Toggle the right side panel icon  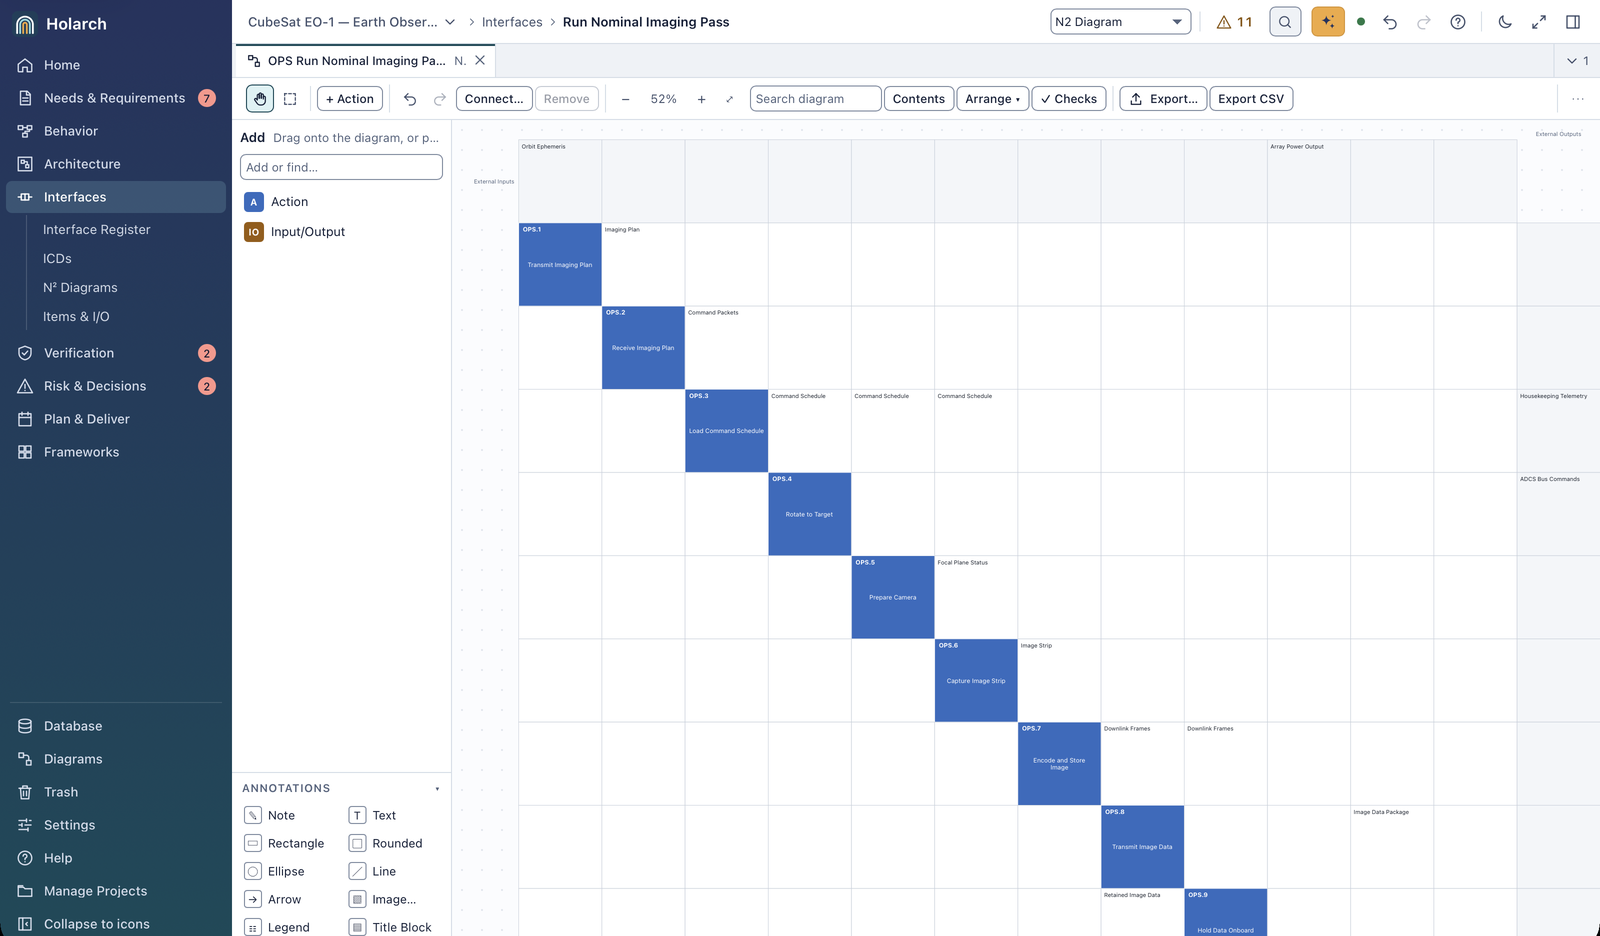[x=1573, y=22]
